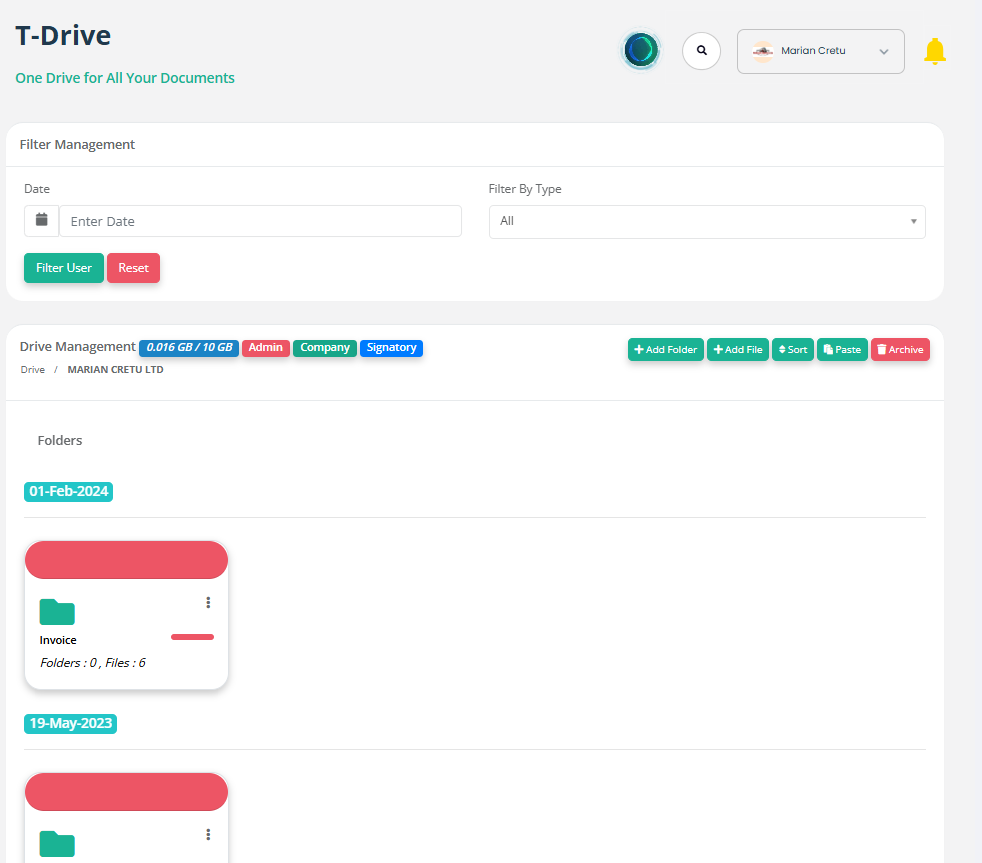Click the Add Folder button
982x863 pixels.
coord(665,350)
